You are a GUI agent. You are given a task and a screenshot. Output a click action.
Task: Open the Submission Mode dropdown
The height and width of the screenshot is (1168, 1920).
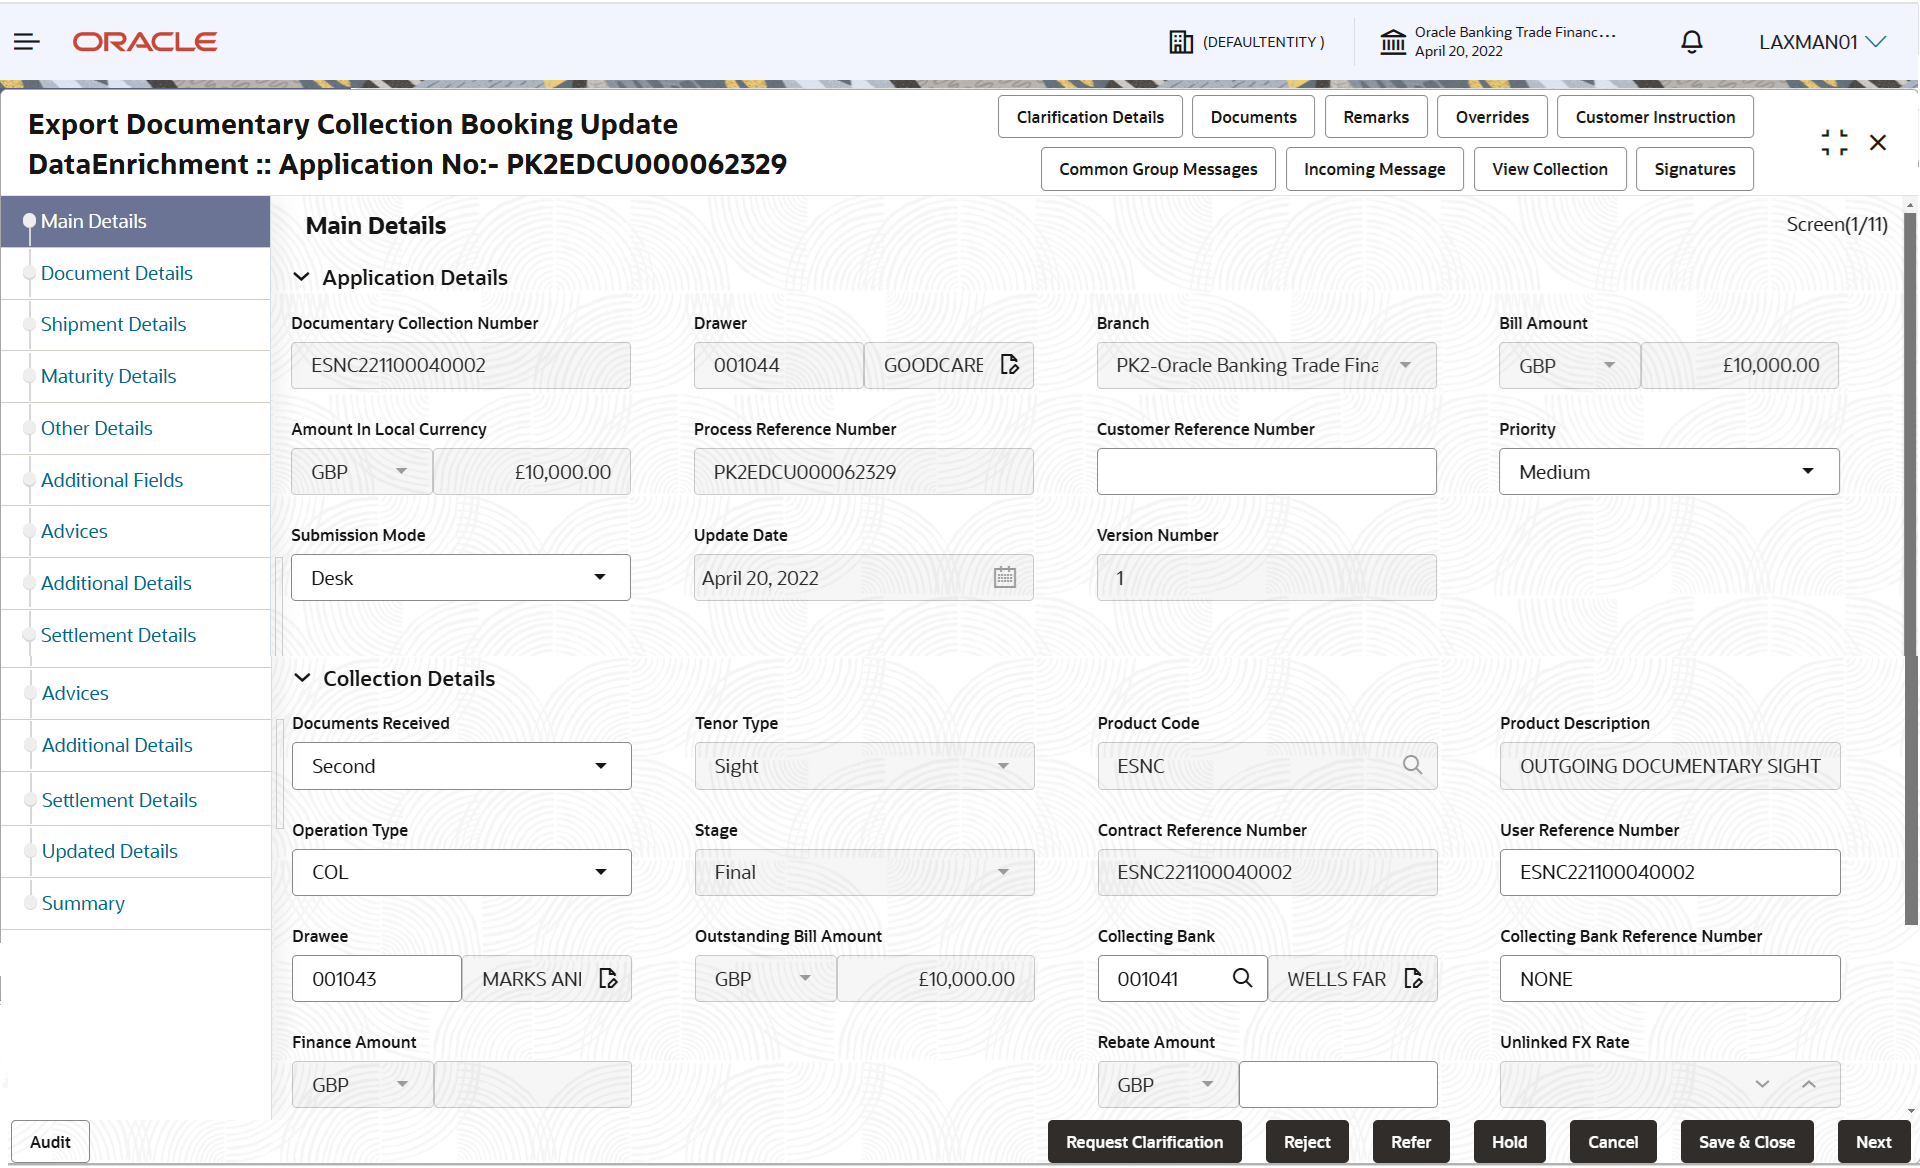pyautogui.click(x=460, y=578)
